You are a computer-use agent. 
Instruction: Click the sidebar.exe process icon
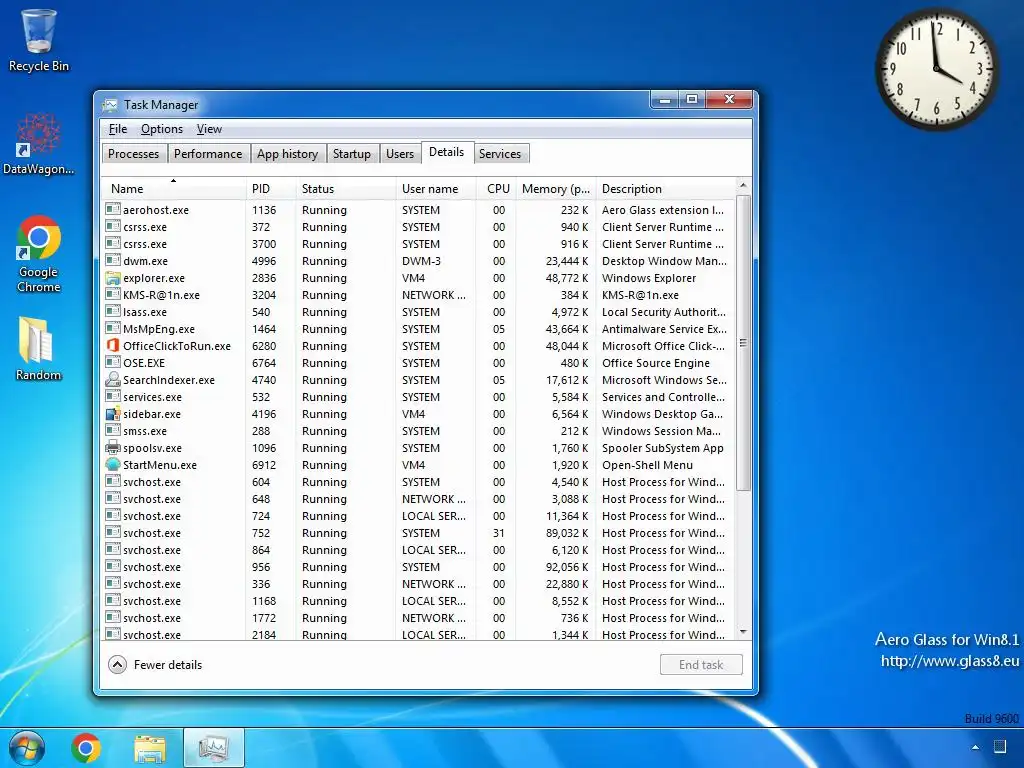(x=113, y=413)
